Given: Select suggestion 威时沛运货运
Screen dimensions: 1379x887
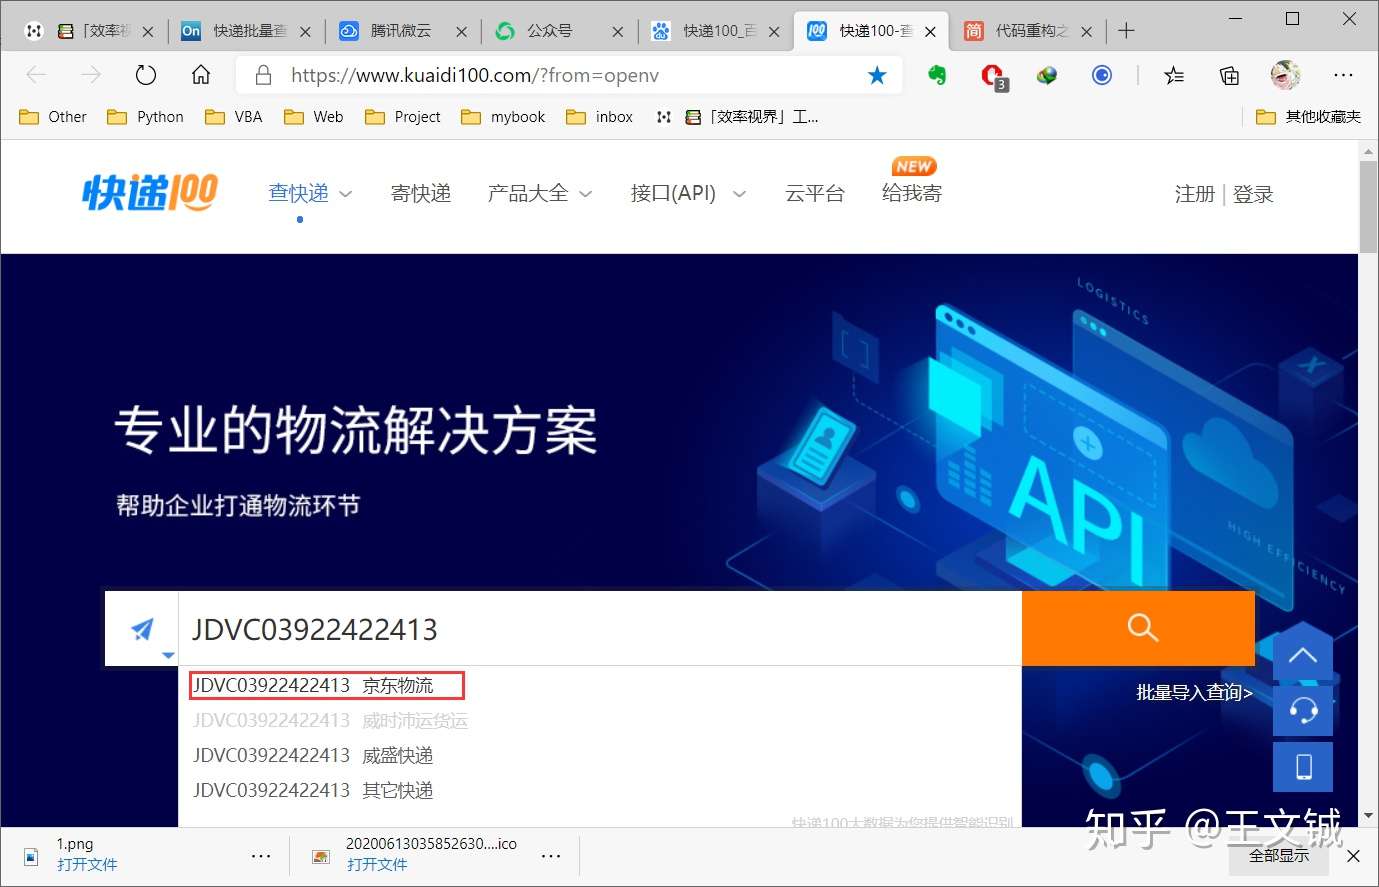Looking at the screenshot, I should pyautogui.click(x=330, y=720).
